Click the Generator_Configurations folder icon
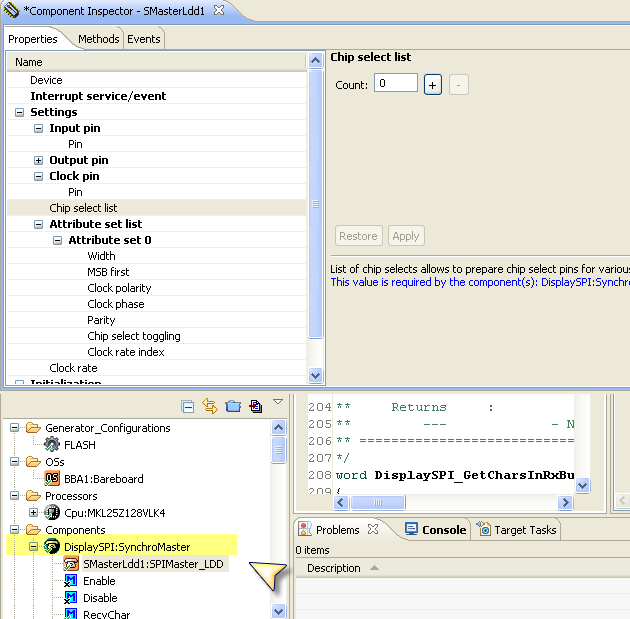This screenshot has width=630, height=619. coord(33,428)
